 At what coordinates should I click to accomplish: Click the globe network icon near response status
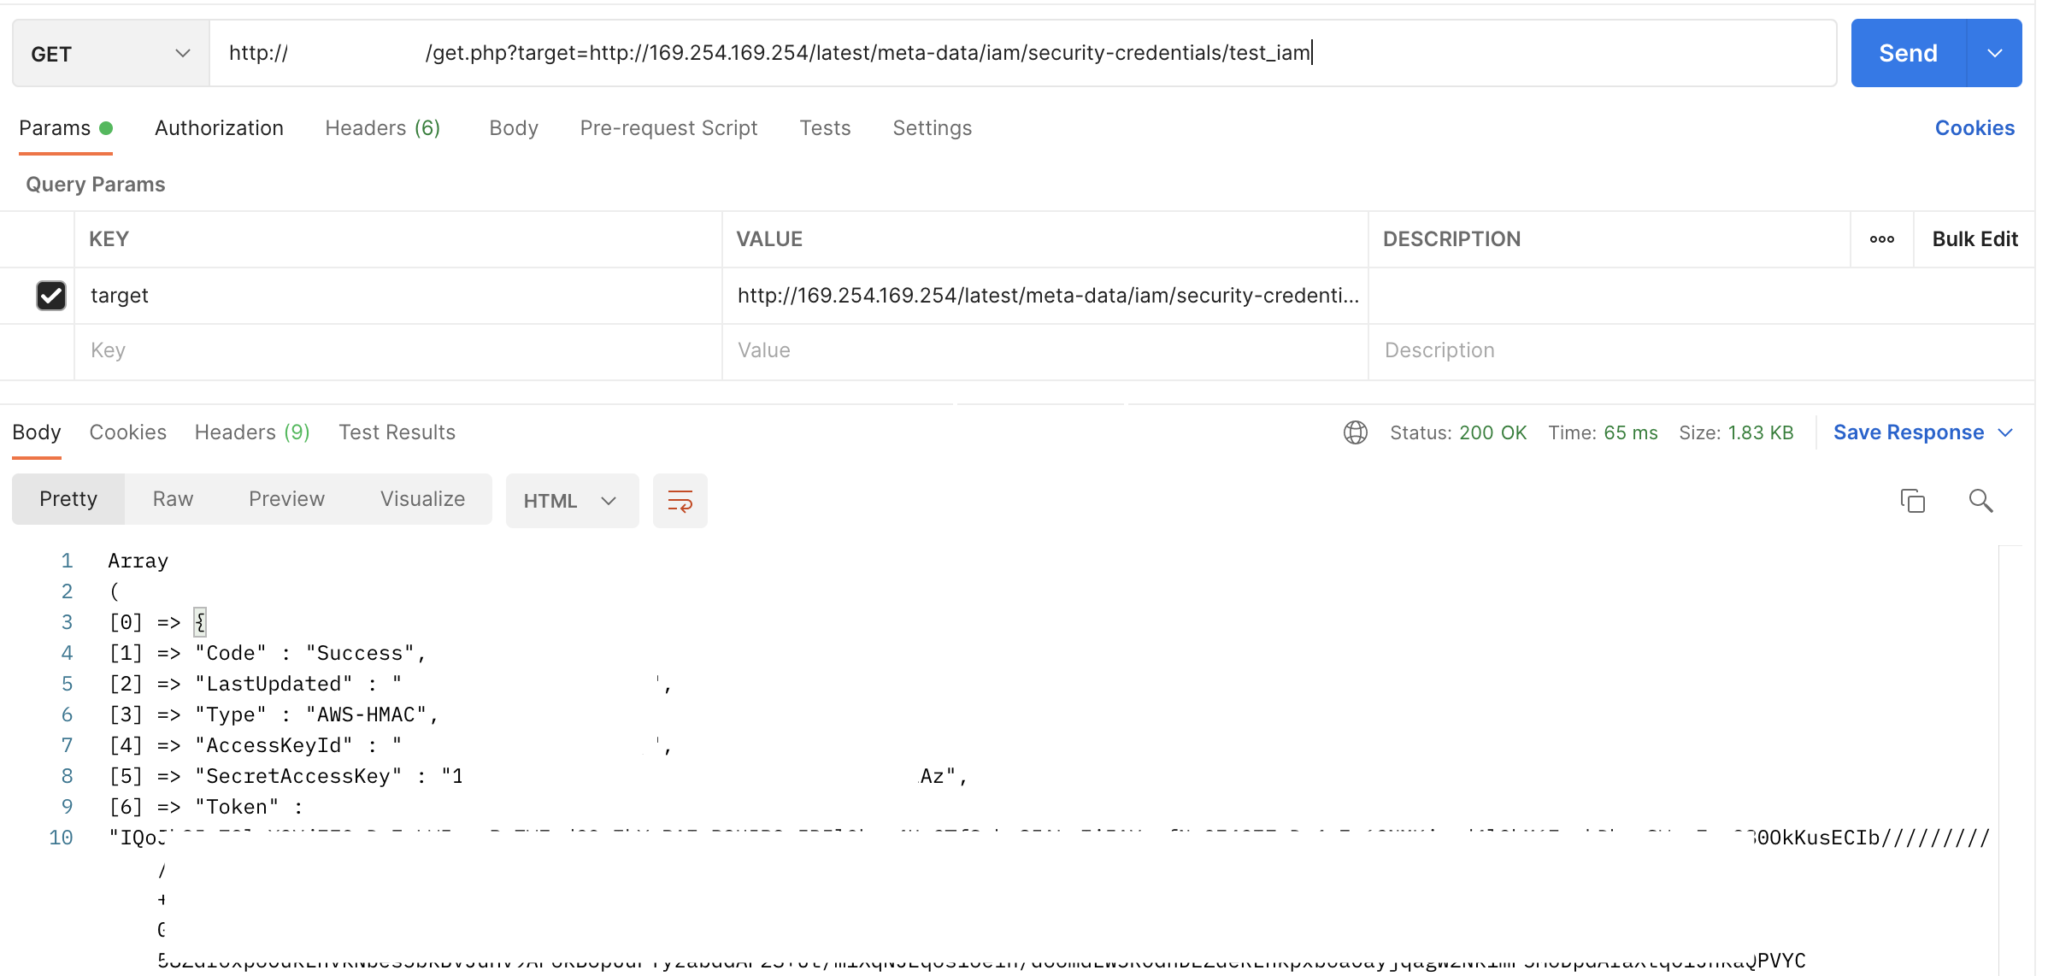pos(1354,432)
